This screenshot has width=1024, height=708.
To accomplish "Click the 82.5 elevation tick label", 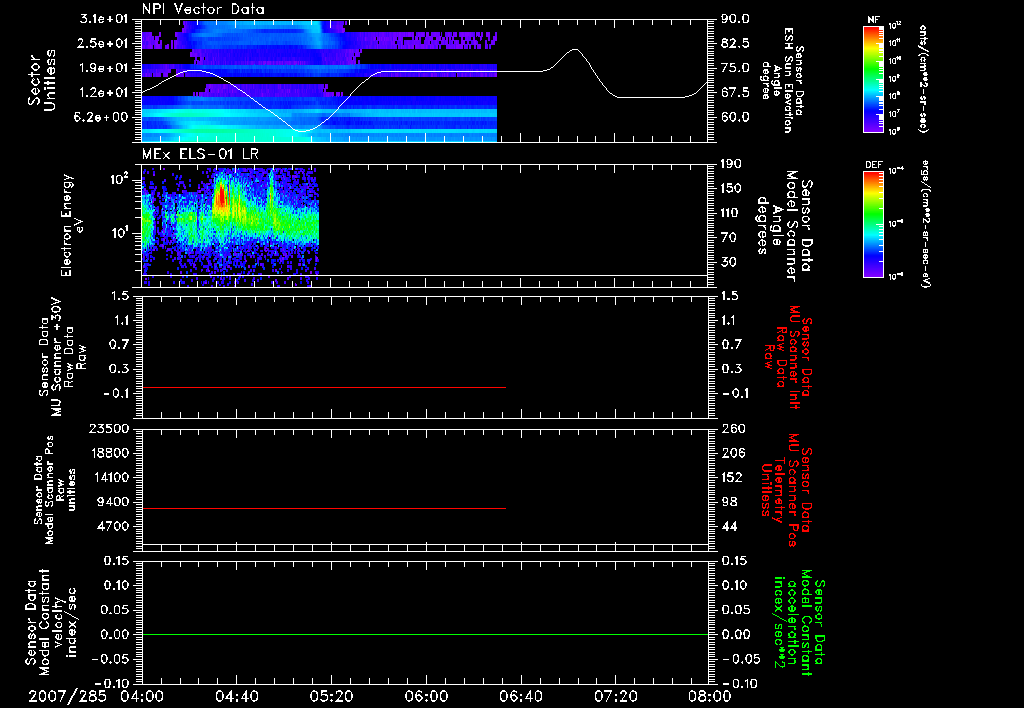I will pos(735,44).
